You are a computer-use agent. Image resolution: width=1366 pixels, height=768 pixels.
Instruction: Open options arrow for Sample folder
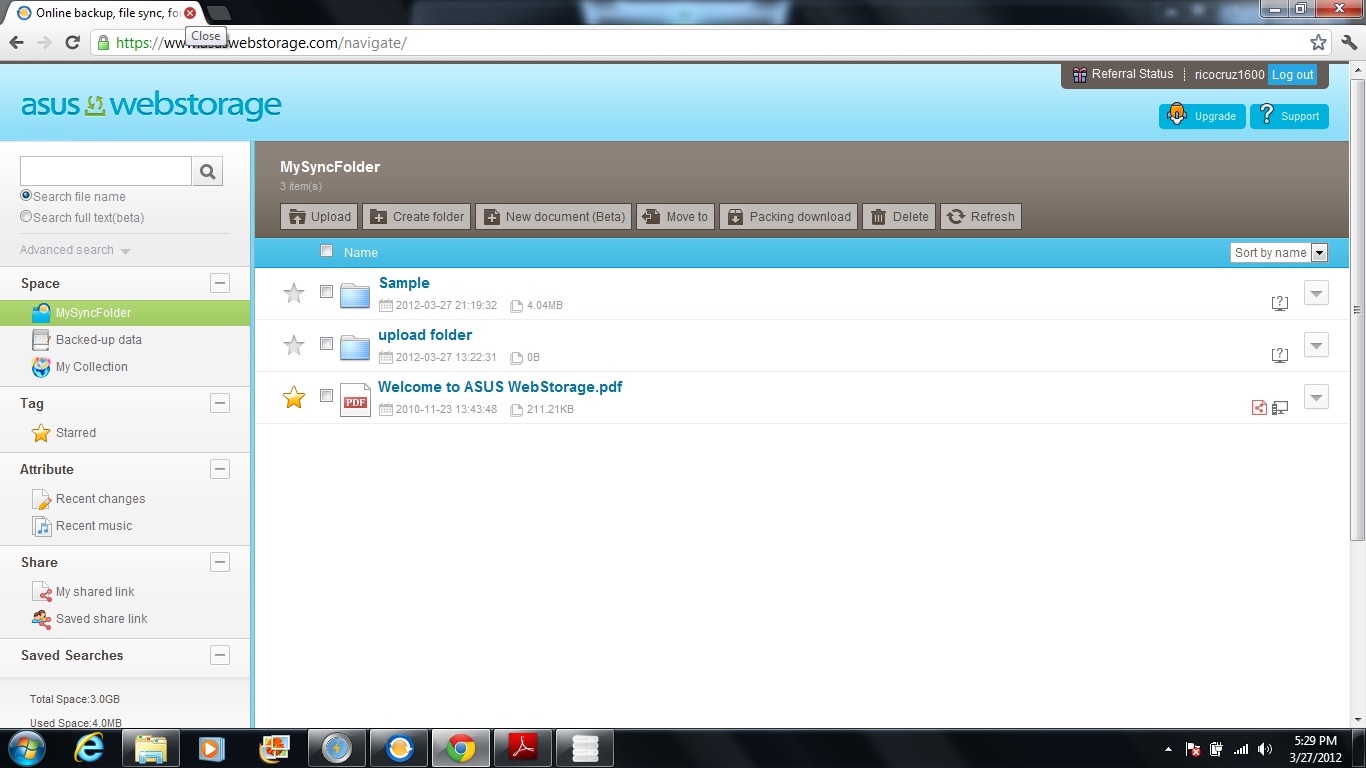(1316, 293)
